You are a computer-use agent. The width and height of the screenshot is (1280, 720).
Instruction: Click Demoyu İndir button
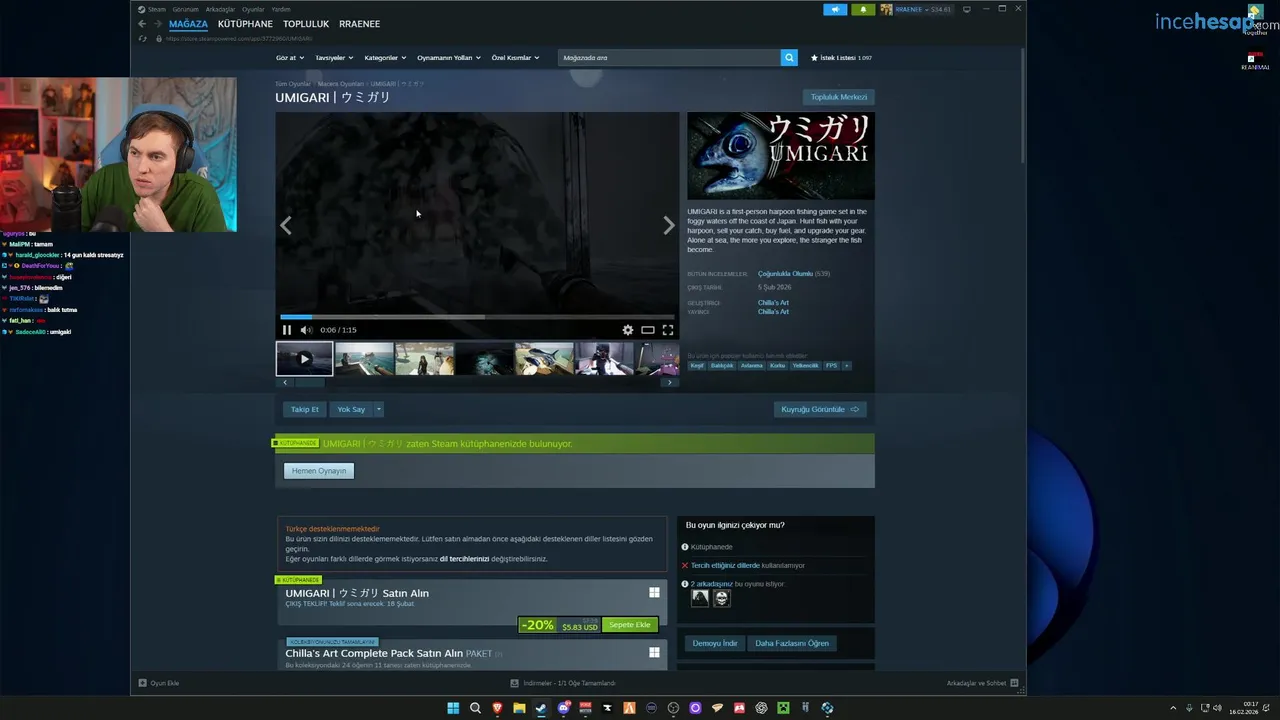tap(715, 643)
